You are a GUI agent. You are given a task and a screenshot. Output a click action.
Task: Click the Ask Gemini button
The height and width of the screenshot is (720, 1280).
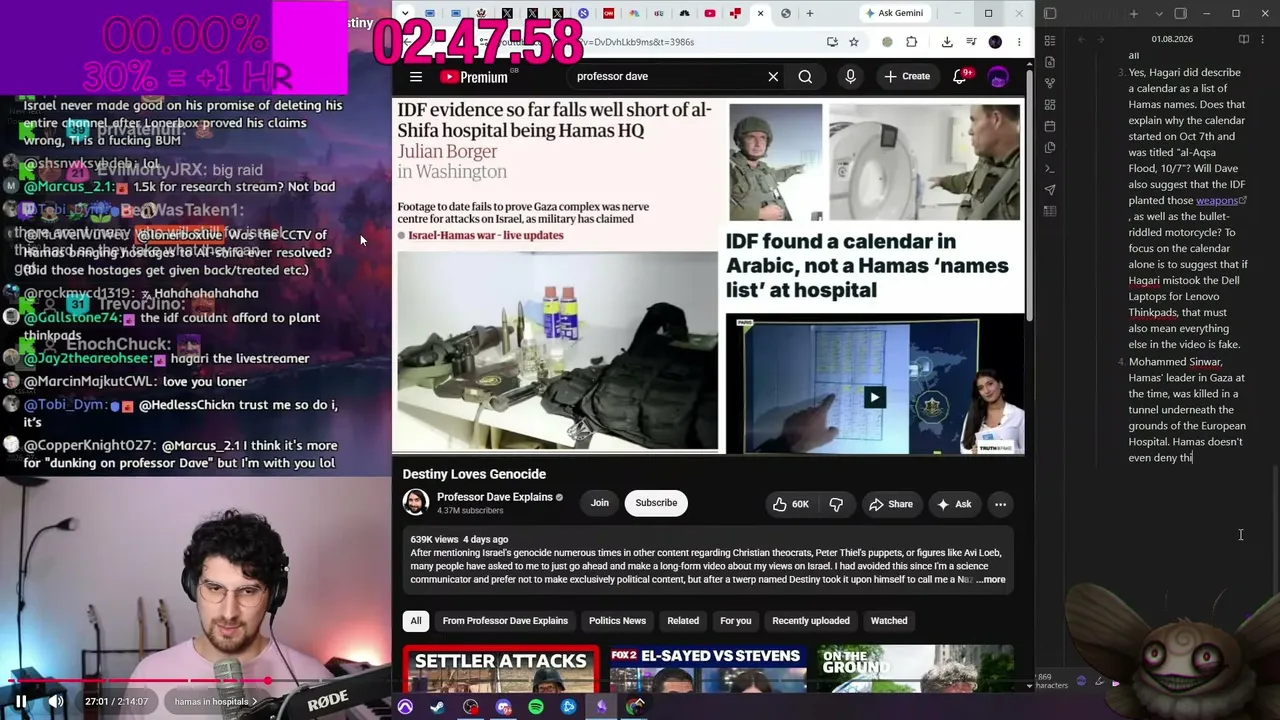pyautogui.click(x=893, y=13)
